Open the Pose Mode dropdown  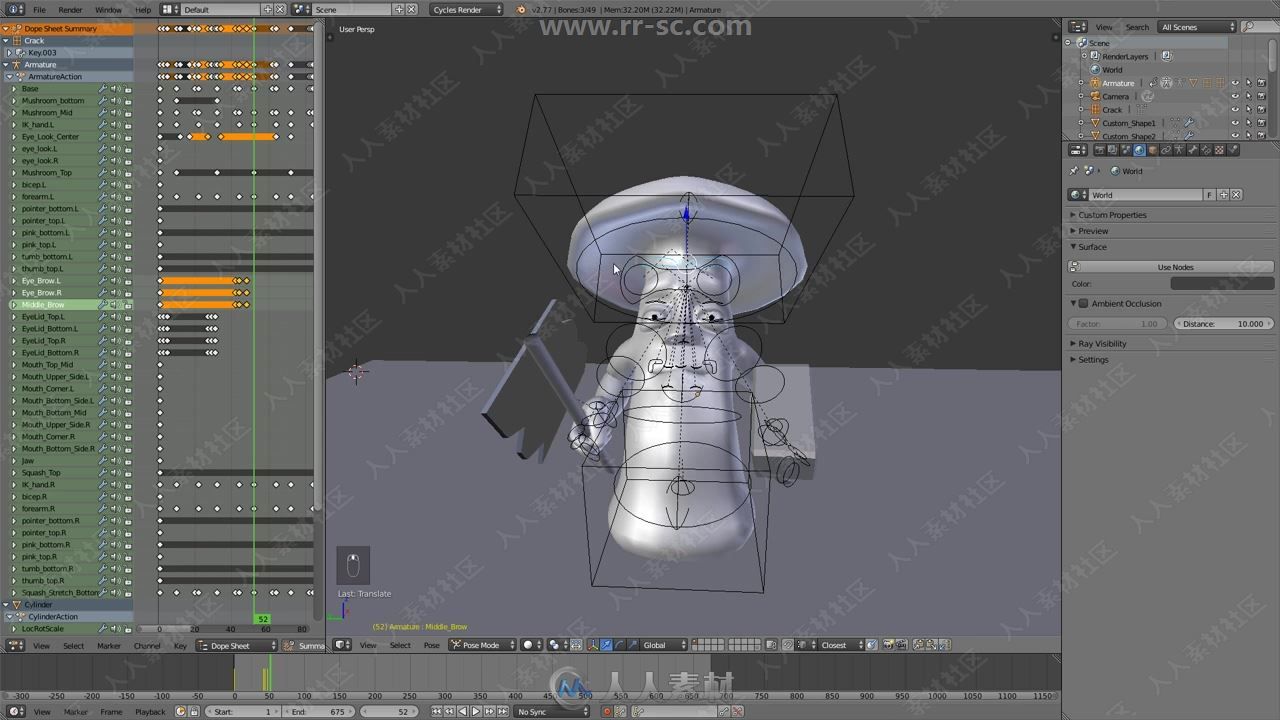click(x=483, y=645)
